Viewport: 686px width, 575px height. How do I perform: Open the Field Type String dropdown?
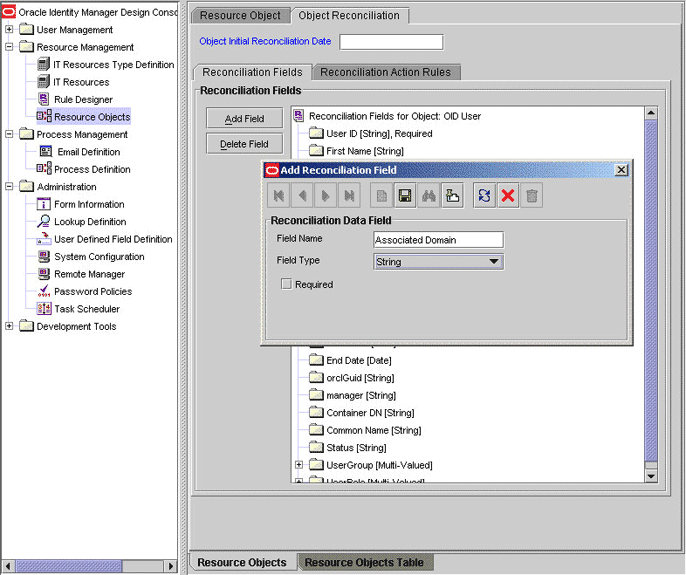click(x=438, y=262)
